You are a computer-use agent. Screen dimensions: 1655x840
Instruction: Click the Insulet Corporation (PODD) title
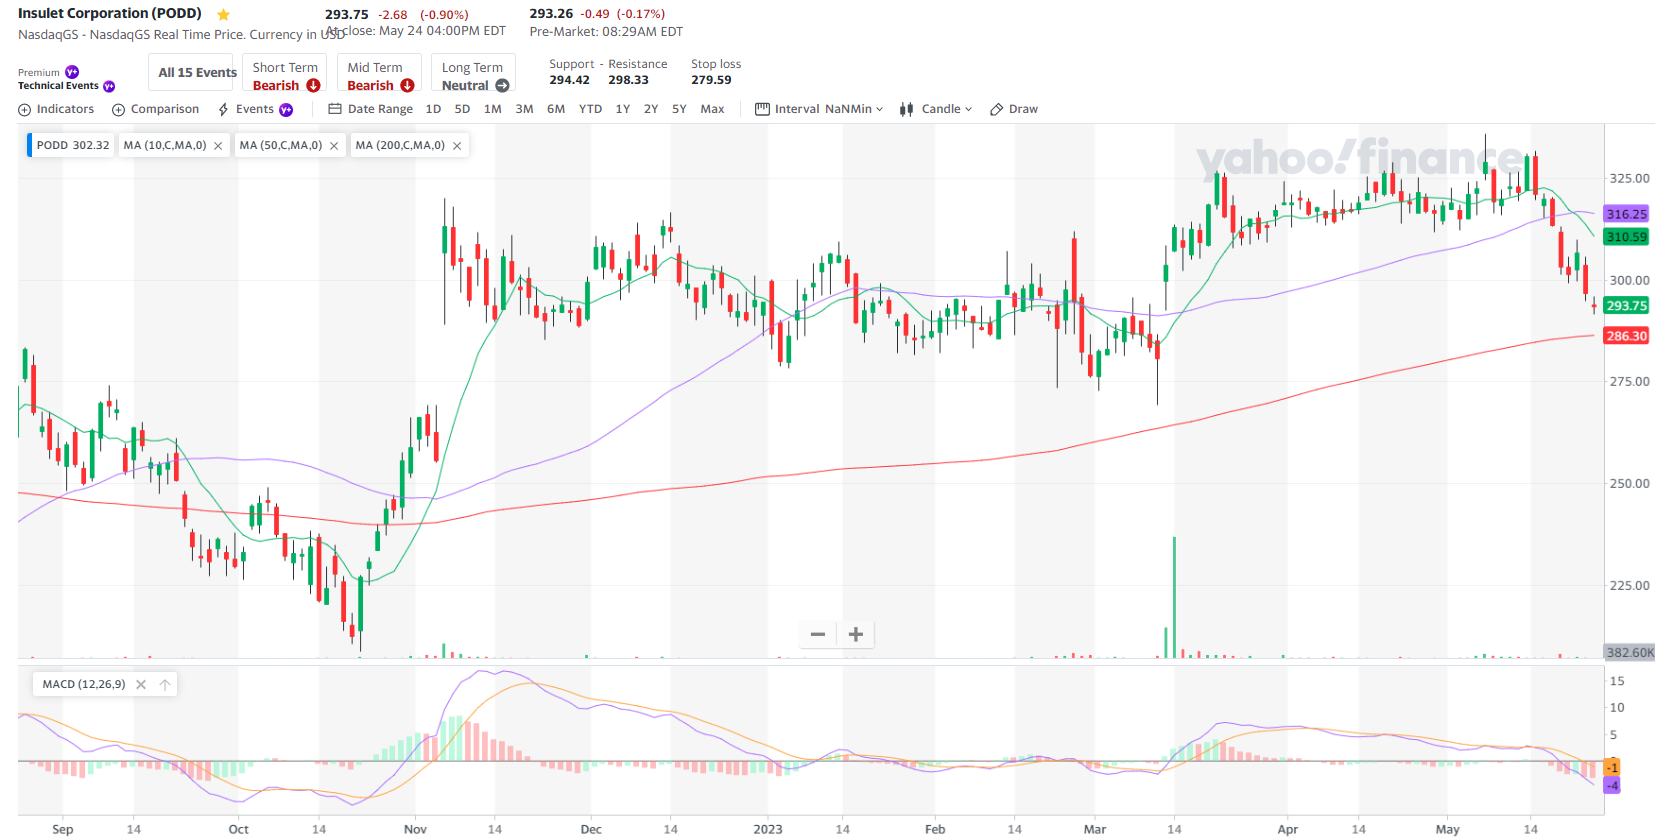[x=110, y=14]
